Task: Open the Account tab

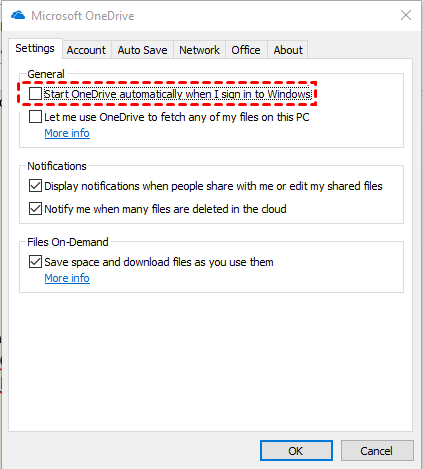Action: point(86,50)
